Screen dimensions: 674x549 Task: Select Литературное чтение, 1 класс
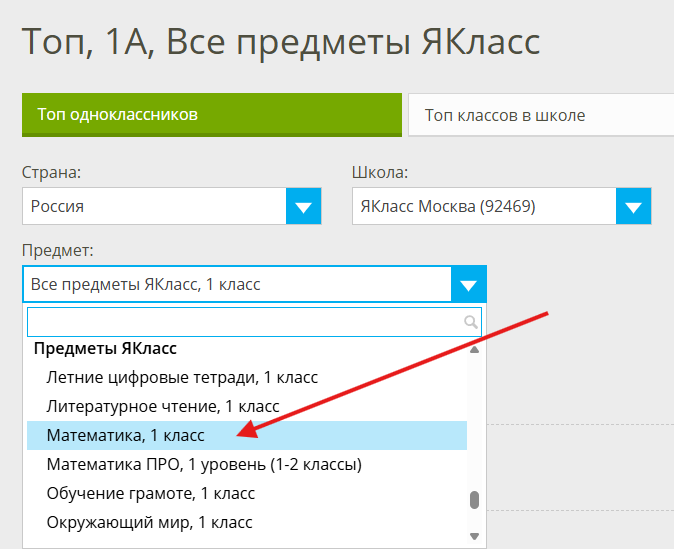pyautogui.click(x=247, y=406)
